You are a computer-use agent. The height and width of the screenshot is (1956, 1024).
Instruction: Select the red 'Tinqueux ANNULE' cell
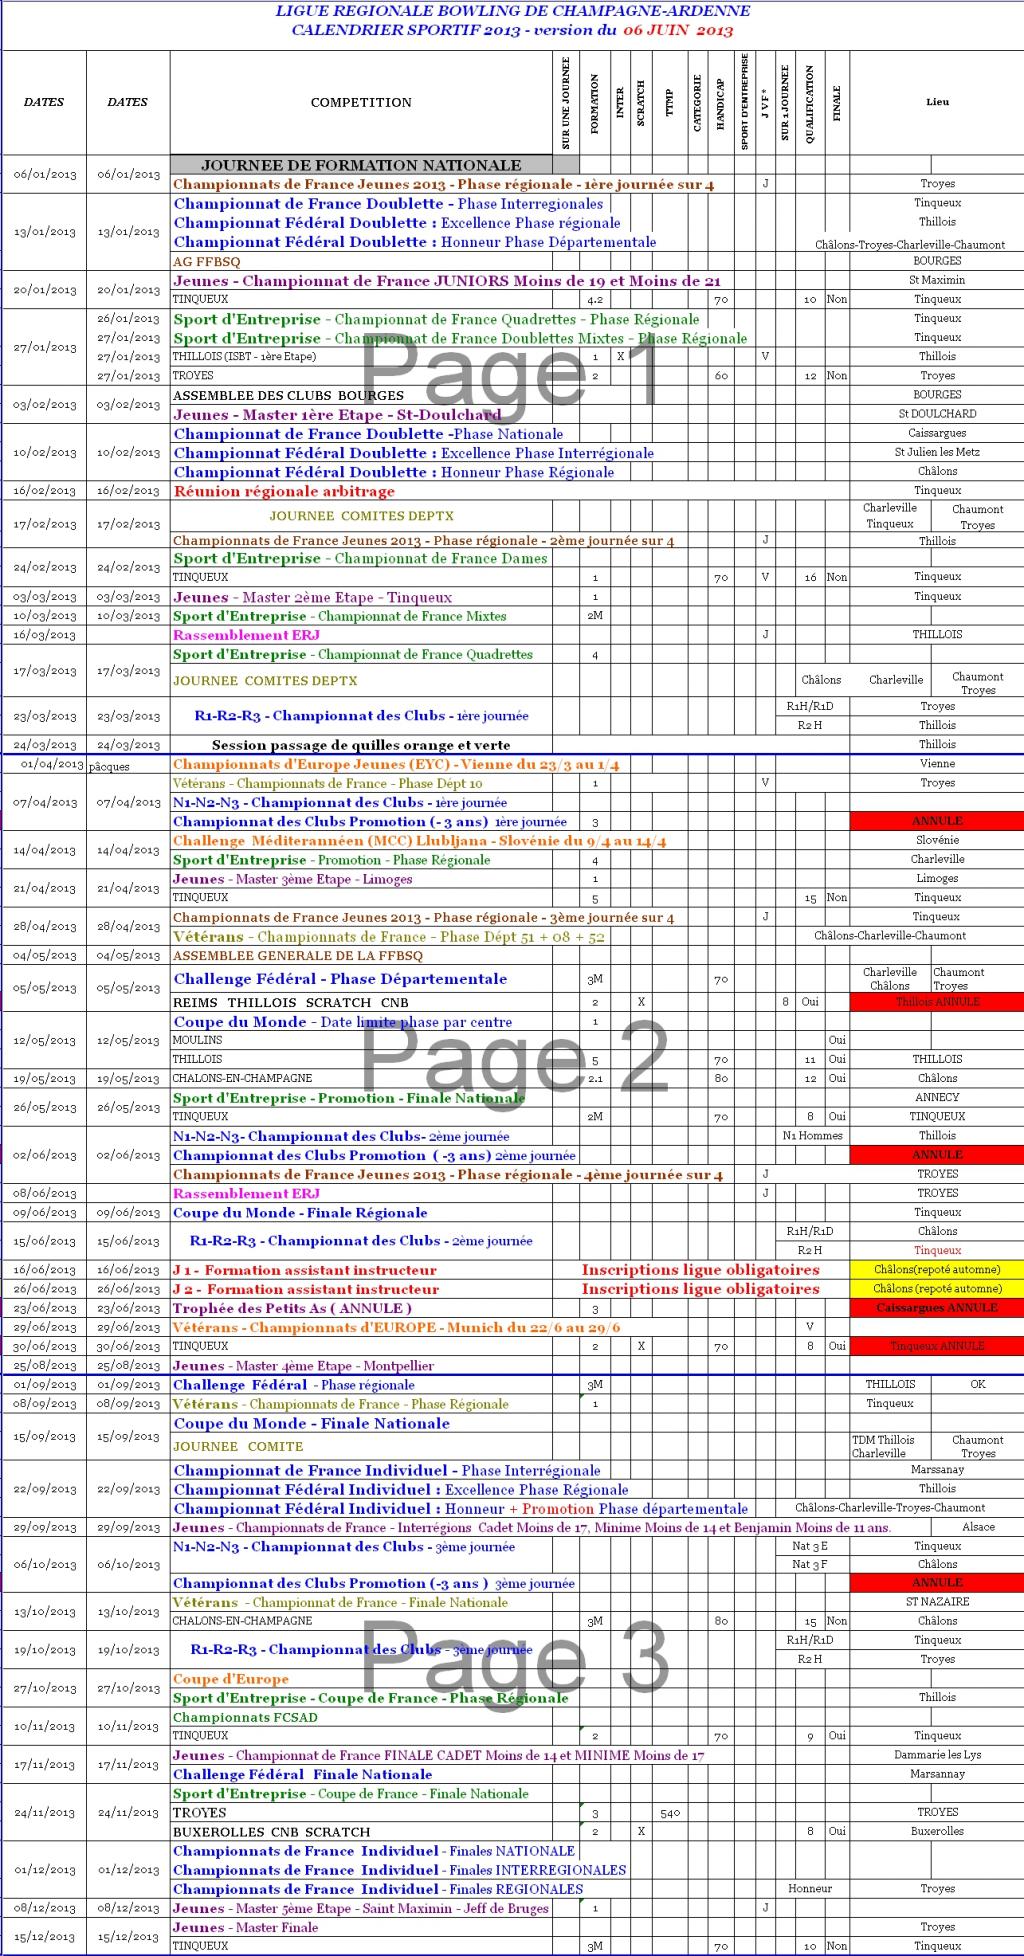(x=937, y=1345)
